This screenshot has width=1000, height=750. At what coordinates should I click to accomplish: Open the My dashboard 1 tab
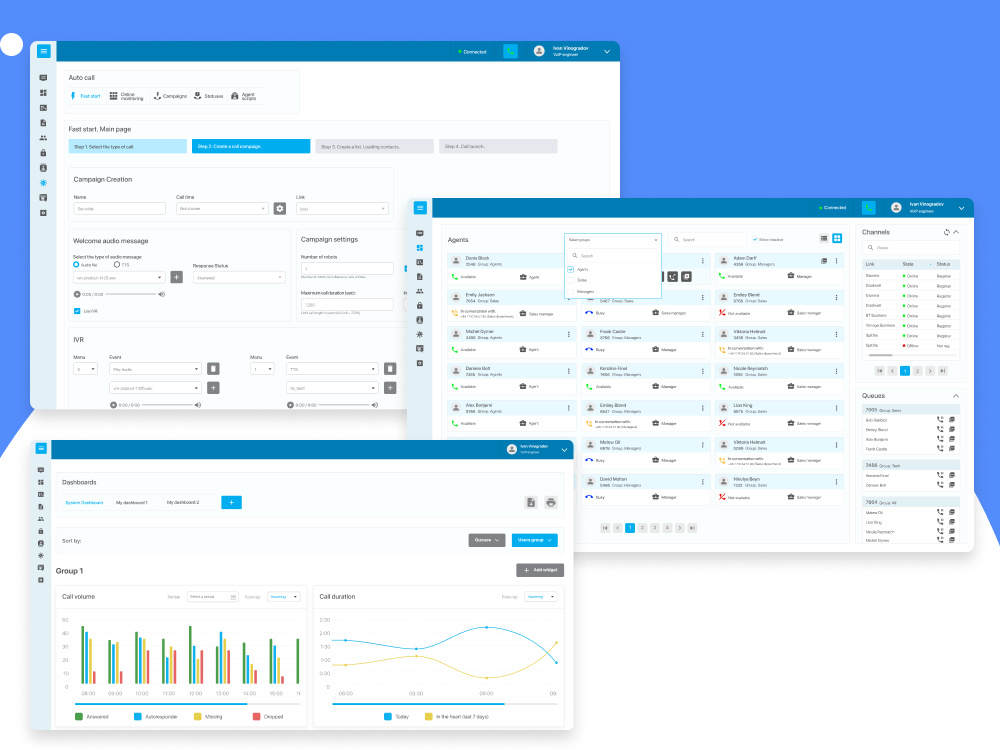[x=132, y=503]
